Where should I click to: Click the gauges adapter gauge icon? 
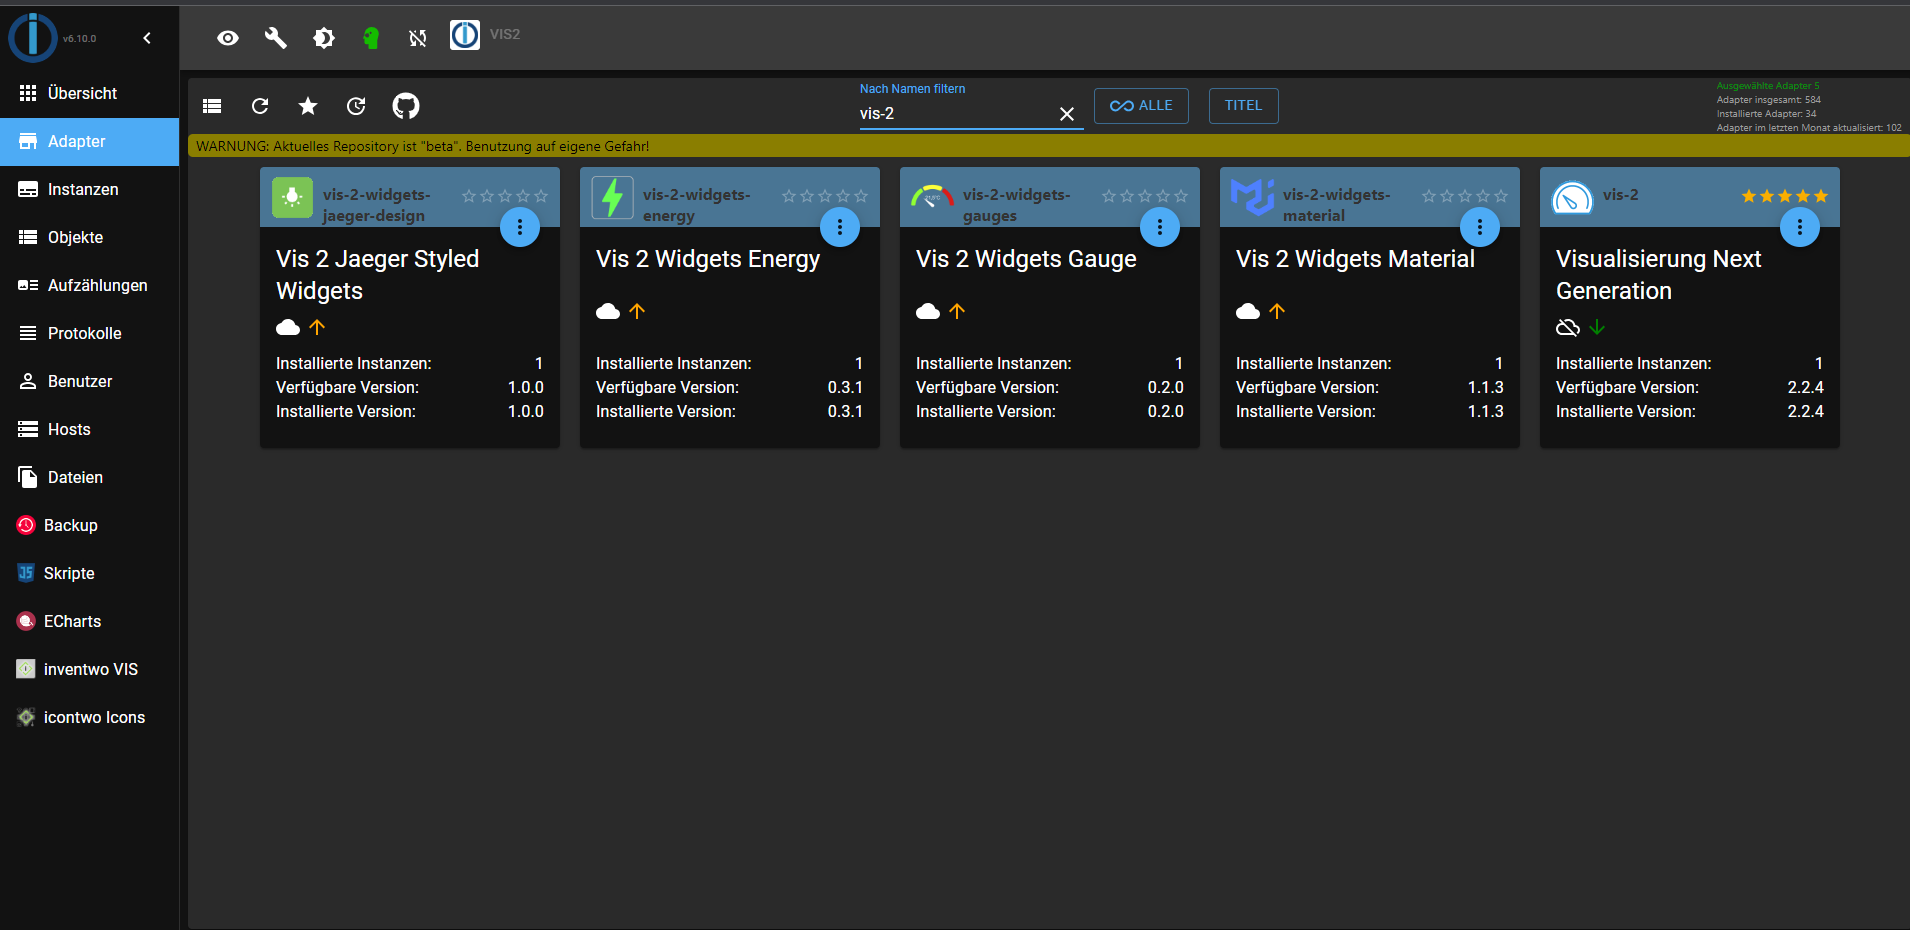[x=932, y=196]
